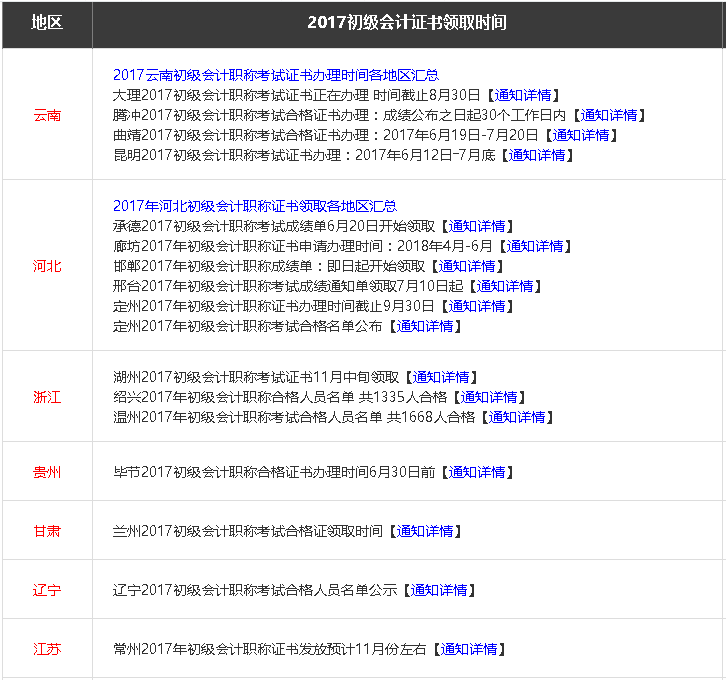Click 通知详情 for the 承德 entry

(476, 226)
